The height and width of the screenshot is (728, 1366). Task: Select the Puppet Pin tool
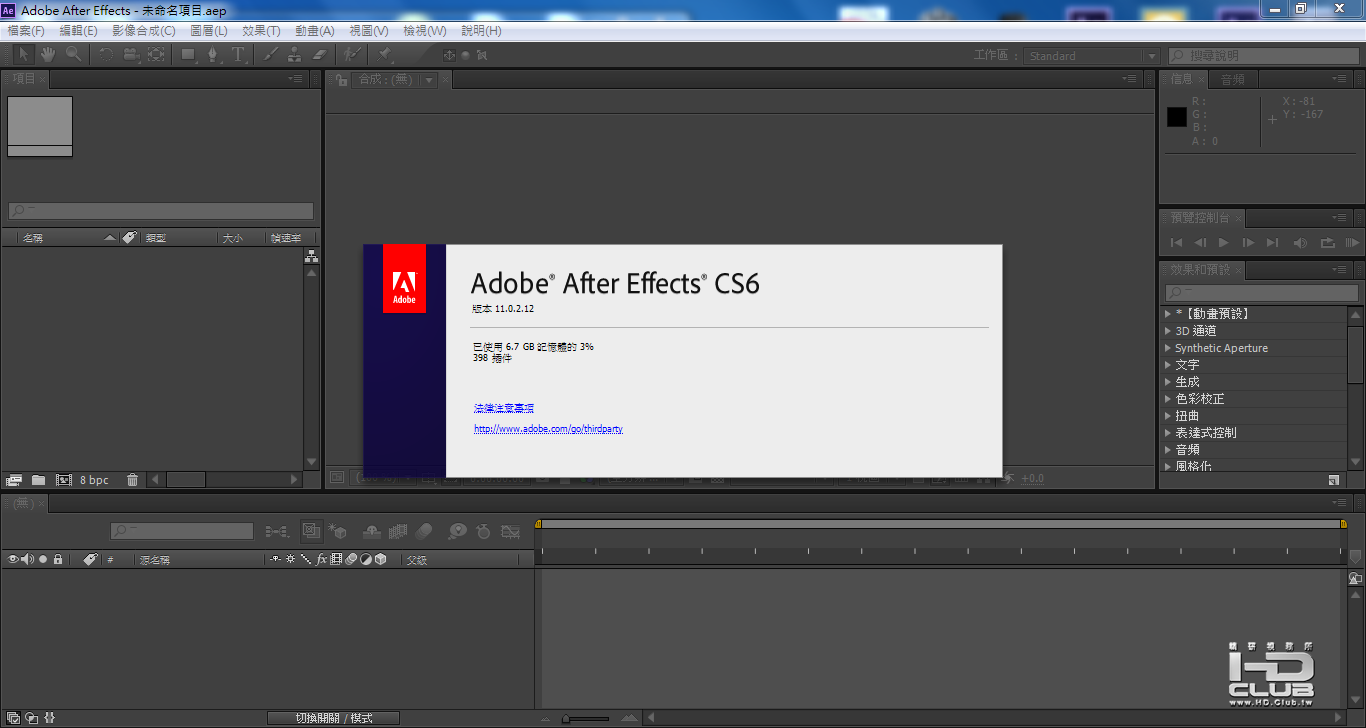pos(385,55)
